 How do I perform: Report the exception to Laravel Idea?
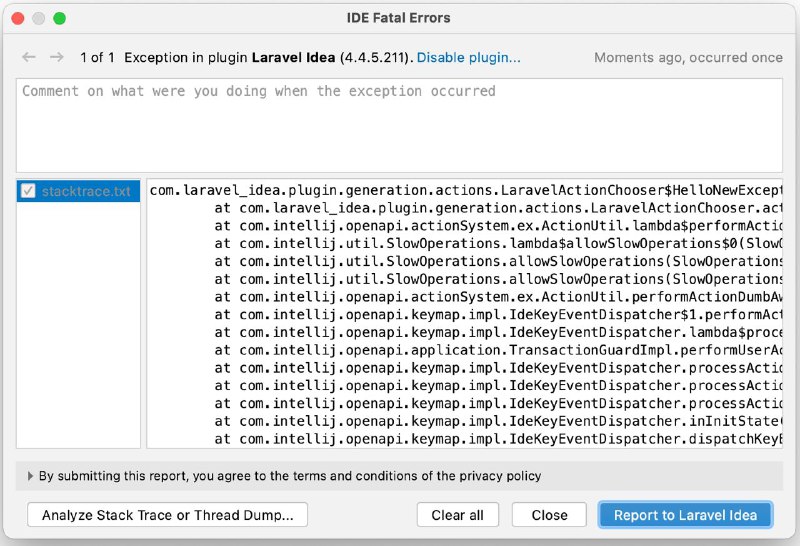tap(685, 515)
